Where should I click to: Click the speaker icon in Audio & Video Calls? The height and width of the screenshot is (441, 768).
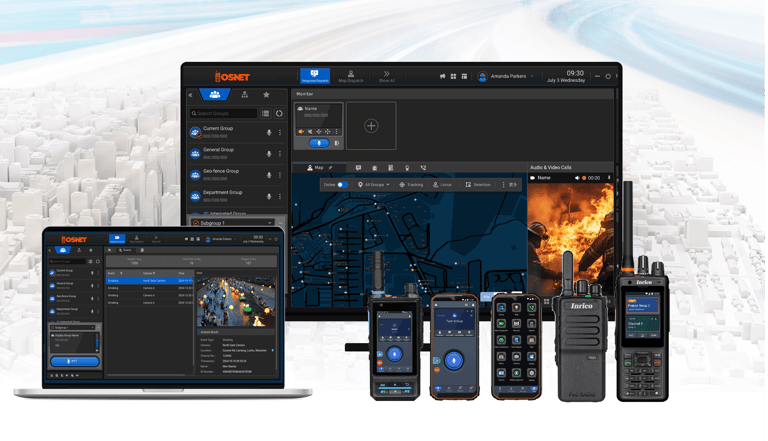click(x=577, y=178)
